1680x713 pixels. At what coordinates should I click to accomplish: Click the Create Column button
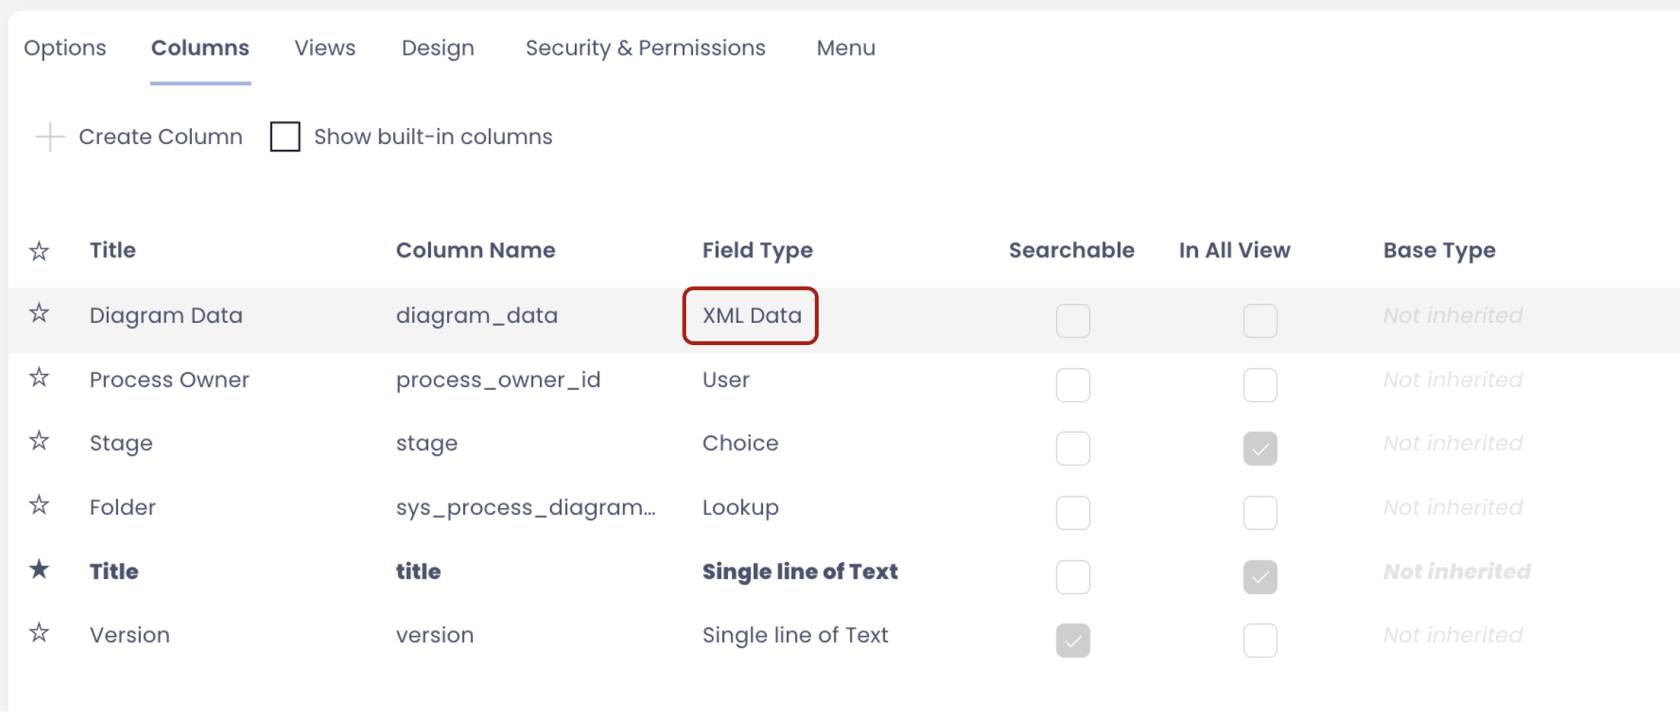pos(160,137)
